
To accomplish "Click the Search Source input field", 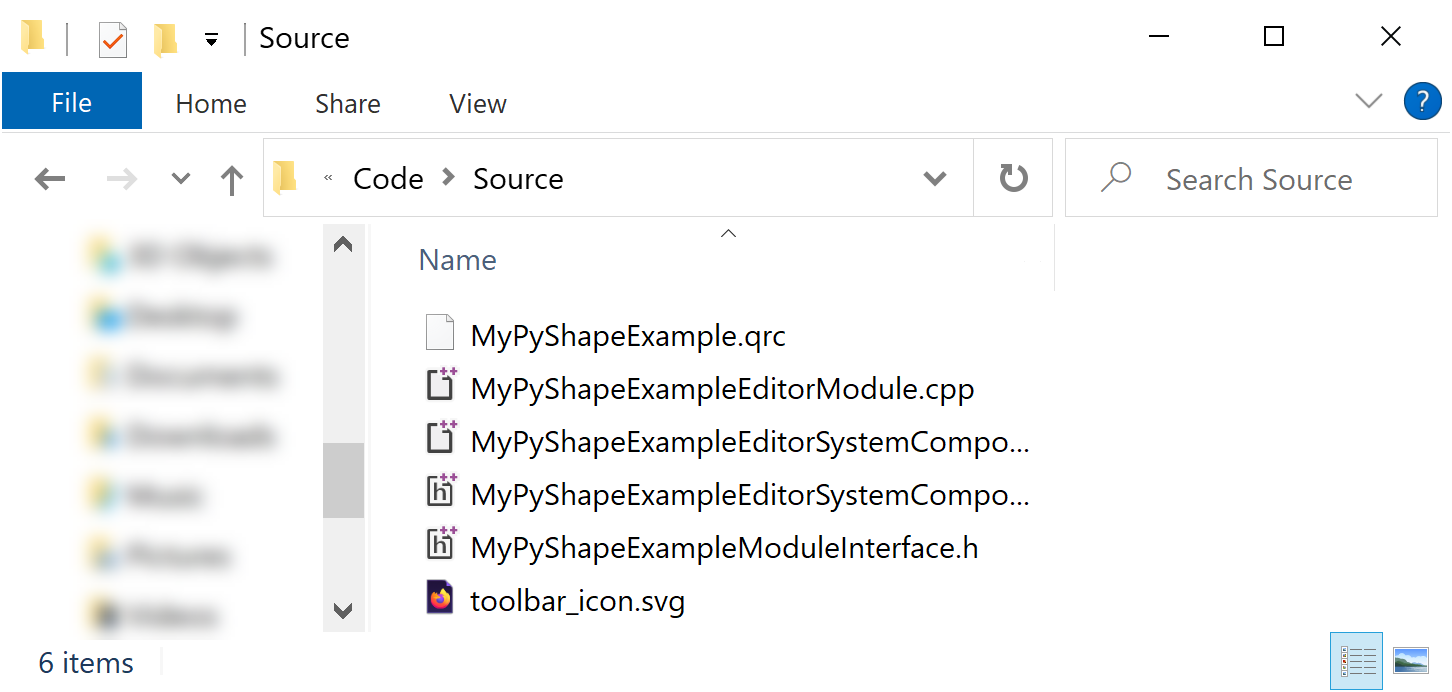I will [x=1258, y=180].
